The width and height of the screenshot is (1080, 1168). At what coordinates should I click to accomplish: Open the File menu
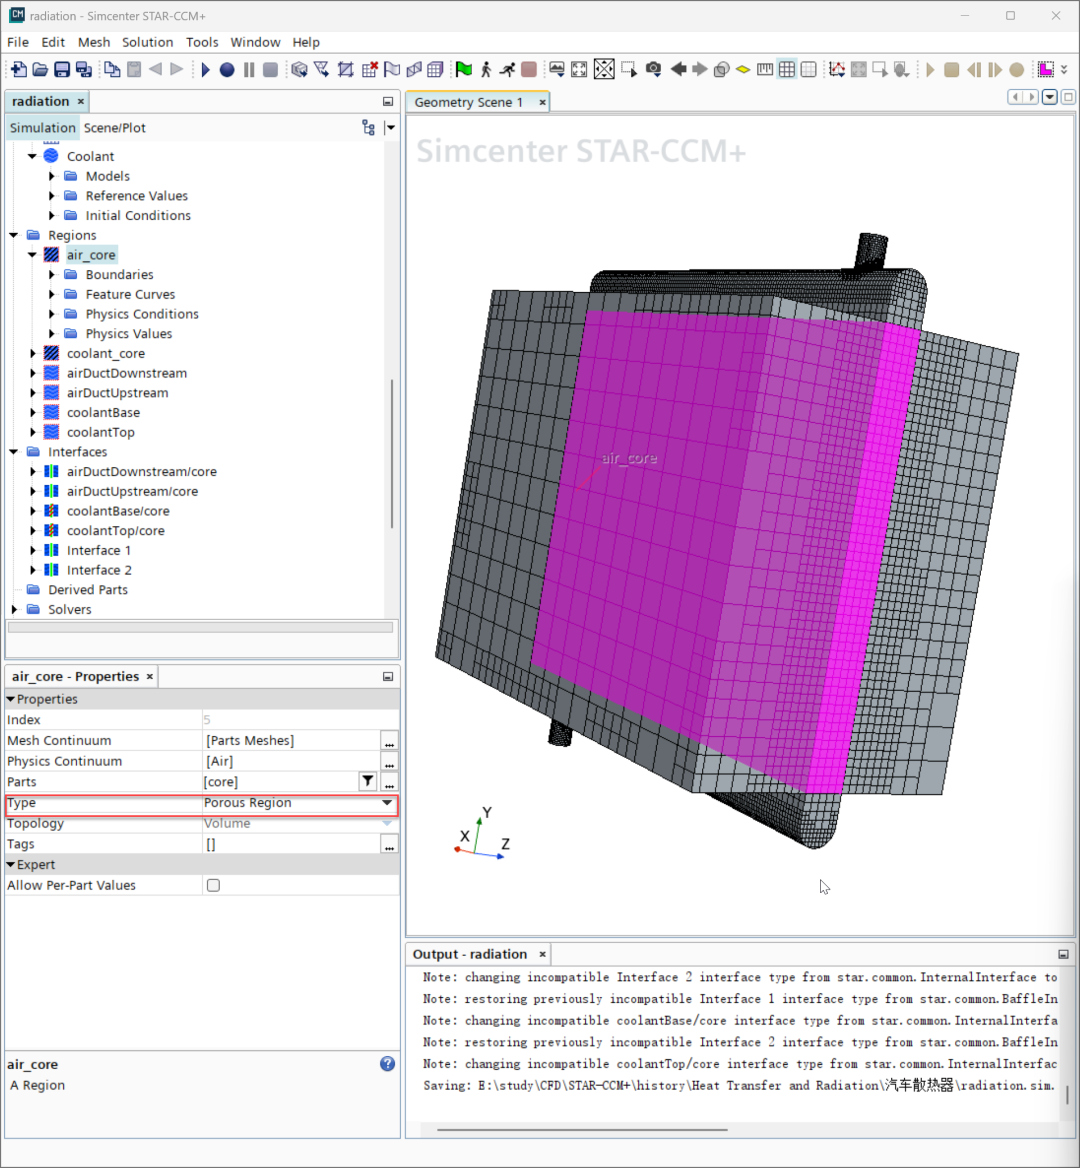18,42
